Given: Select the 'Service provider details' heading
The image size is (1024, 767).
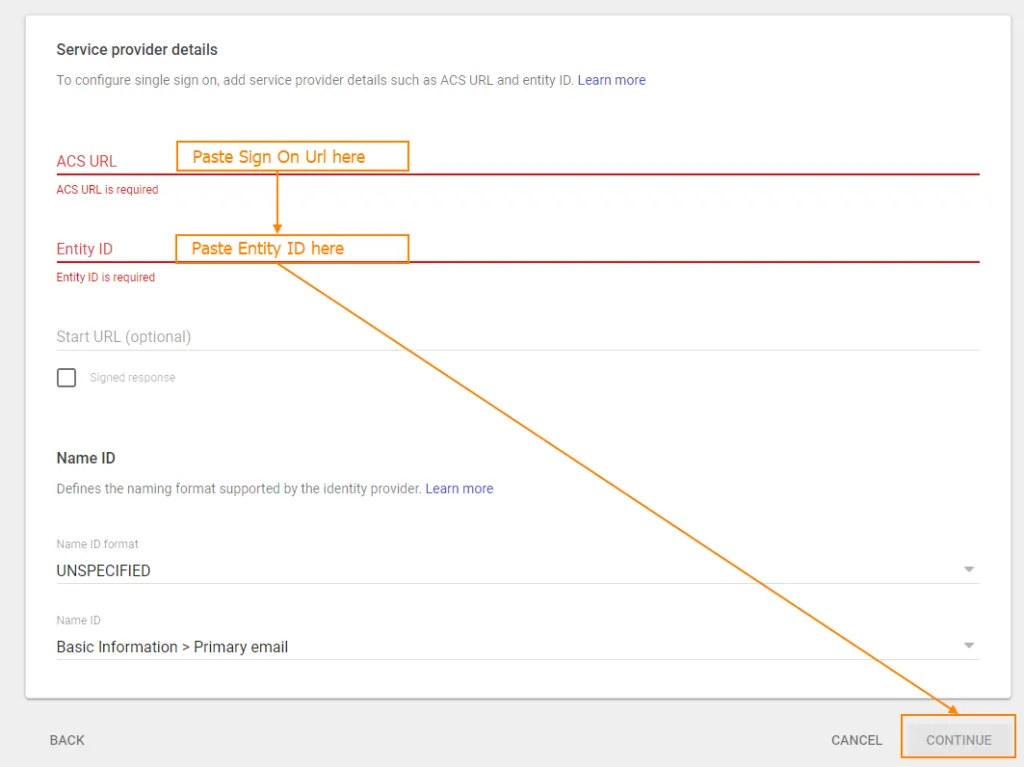Looking at the screenshot, I should 137,50.
